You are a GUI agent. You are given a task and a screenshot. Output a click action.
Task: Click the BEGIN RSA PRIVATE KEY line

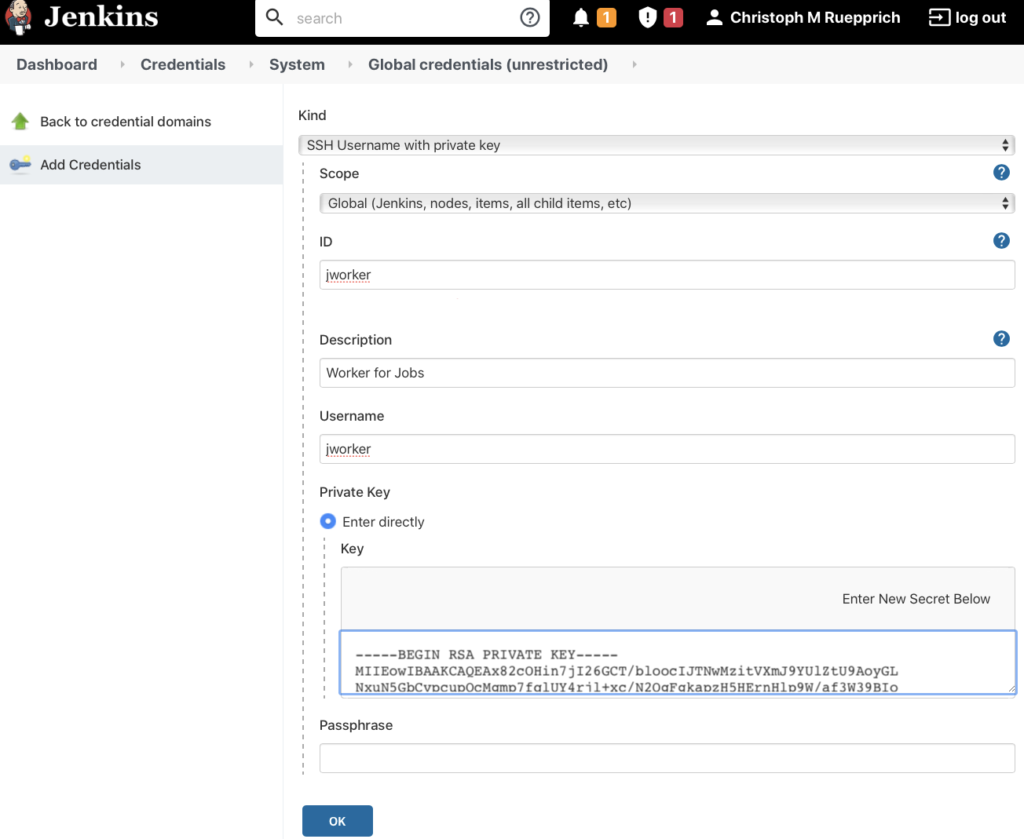point(487,654)
